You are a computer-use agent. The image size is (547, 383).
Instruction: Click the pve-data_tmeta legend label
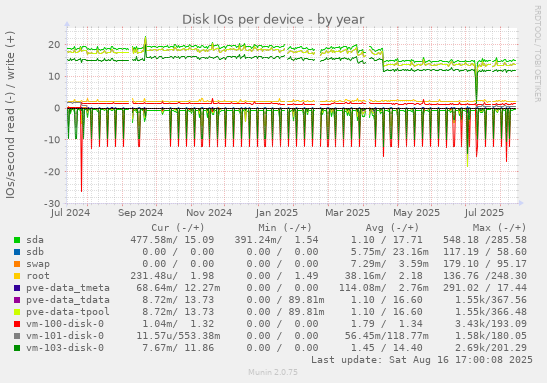[x=68, y=288]
